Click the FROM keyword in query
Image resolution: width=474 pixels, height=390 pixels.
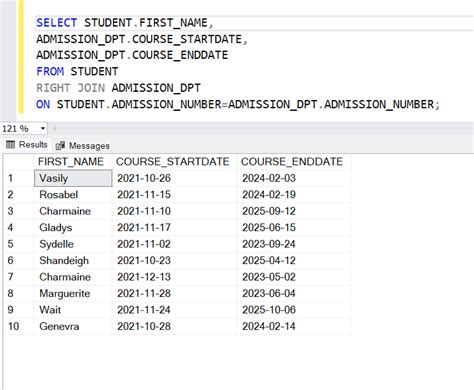coord(50,71)
